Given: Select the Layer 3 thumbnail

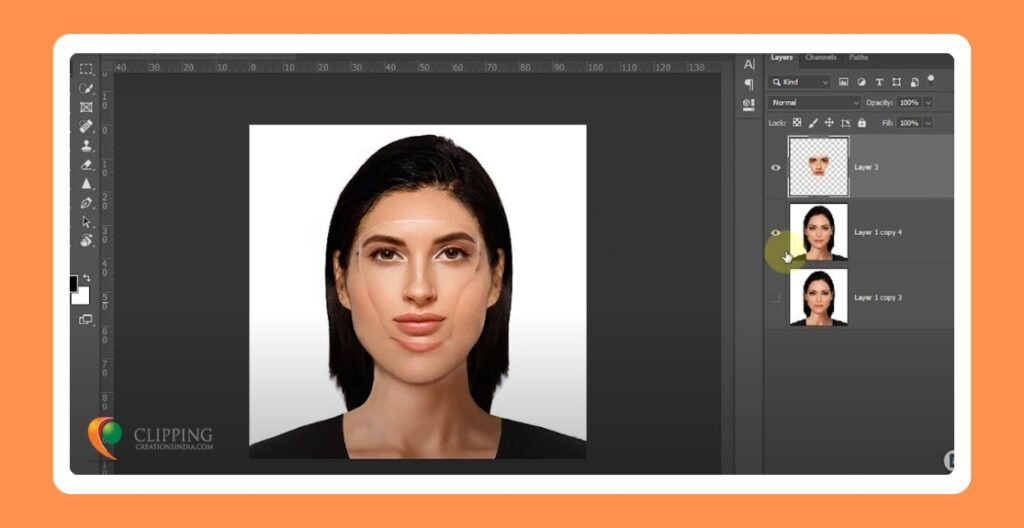Looking at the screenshot, I should point(818,167).
